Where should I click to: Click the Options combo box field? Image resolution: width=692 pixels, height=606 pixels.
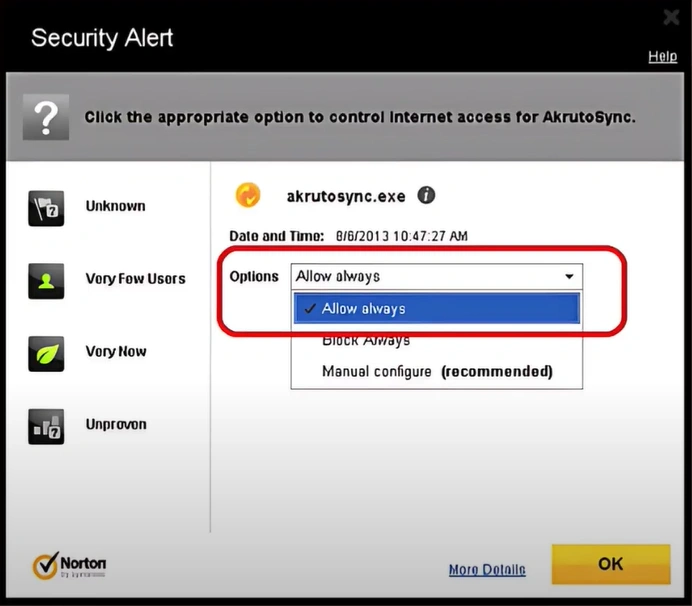pyautogui.click(x=436, y=277)
